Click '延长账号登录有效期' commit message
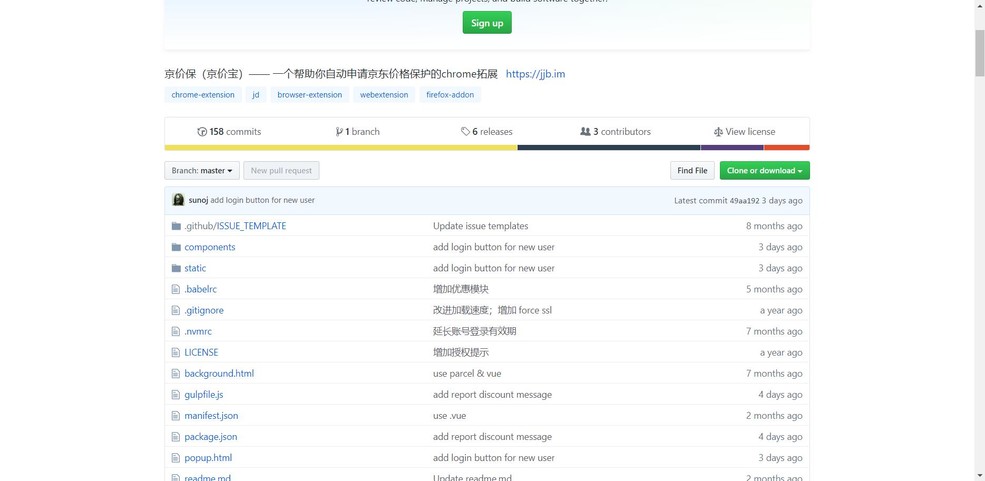The height and width of the screenshot is (481, 985). (474, 331)
